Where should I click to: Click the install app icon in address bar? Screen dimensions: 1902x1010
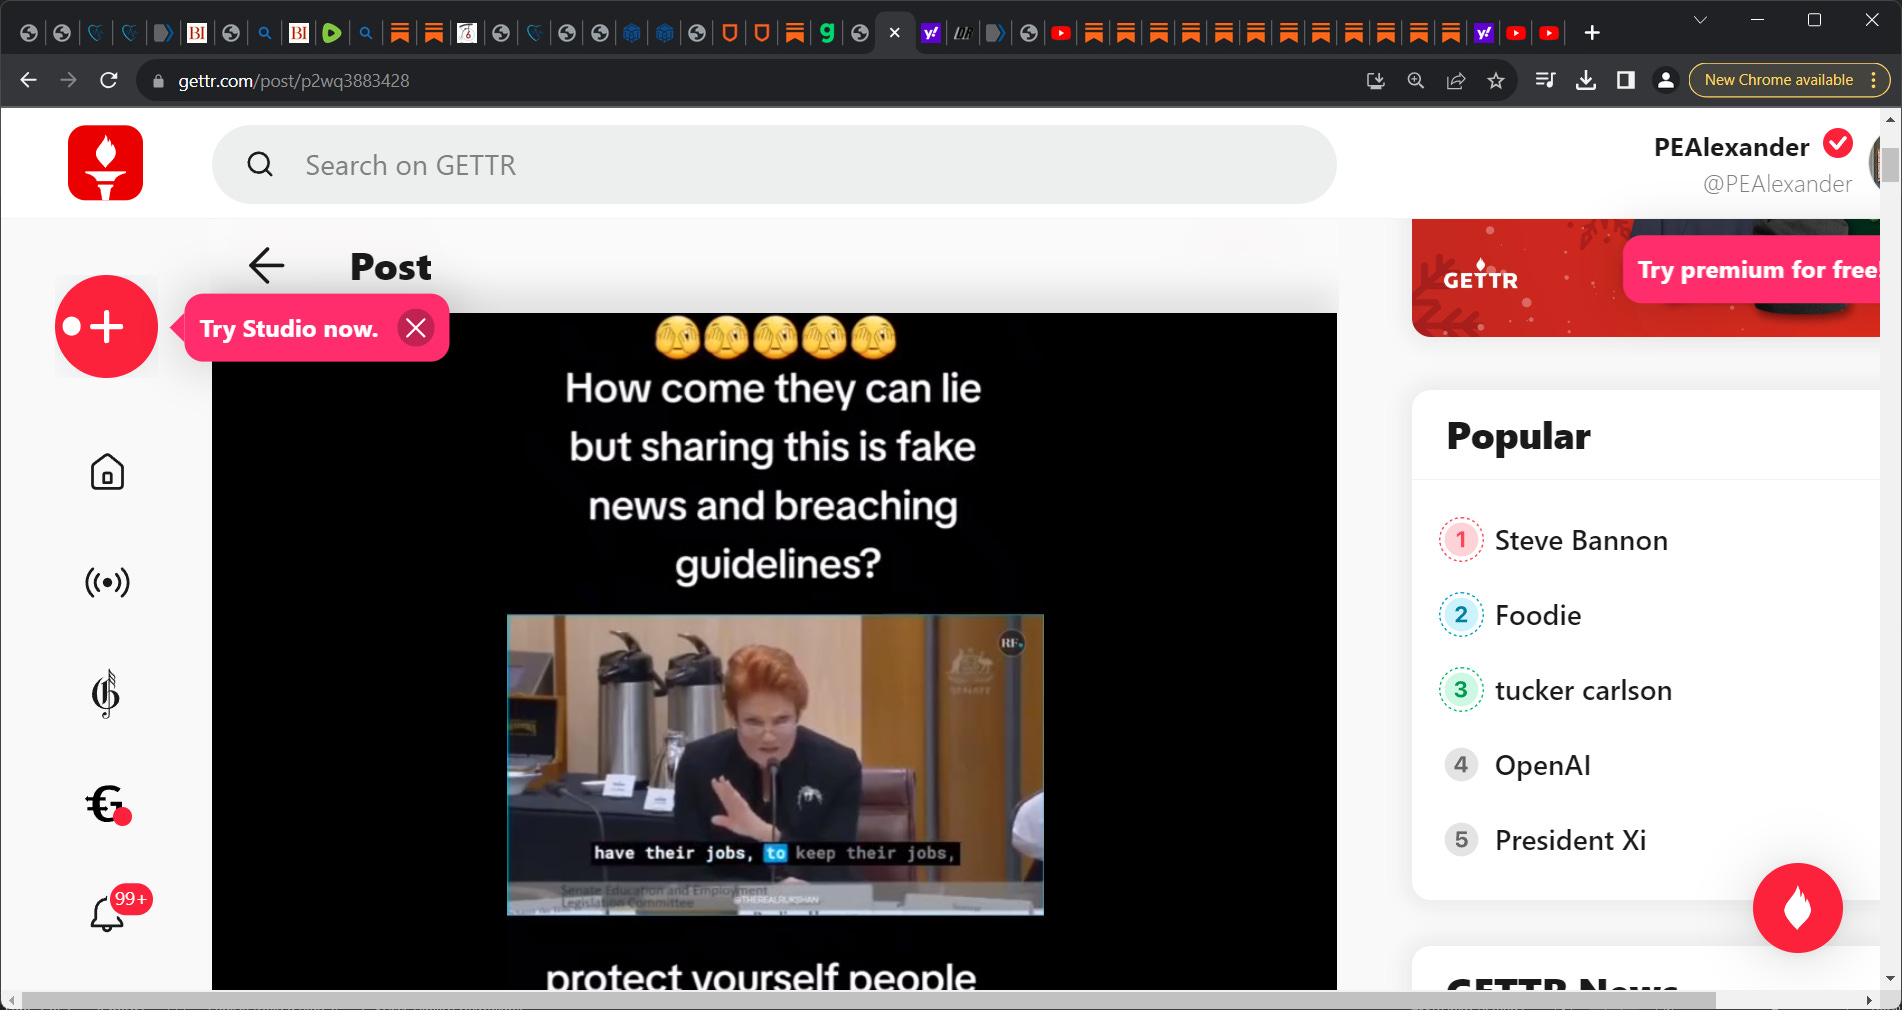1376,81
